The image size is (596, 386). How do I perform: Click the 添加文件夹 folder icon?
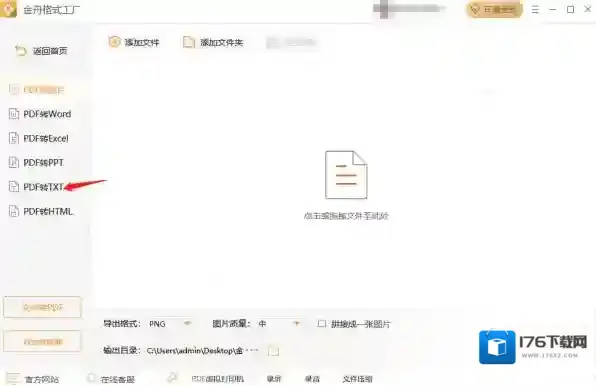(189, 42)
